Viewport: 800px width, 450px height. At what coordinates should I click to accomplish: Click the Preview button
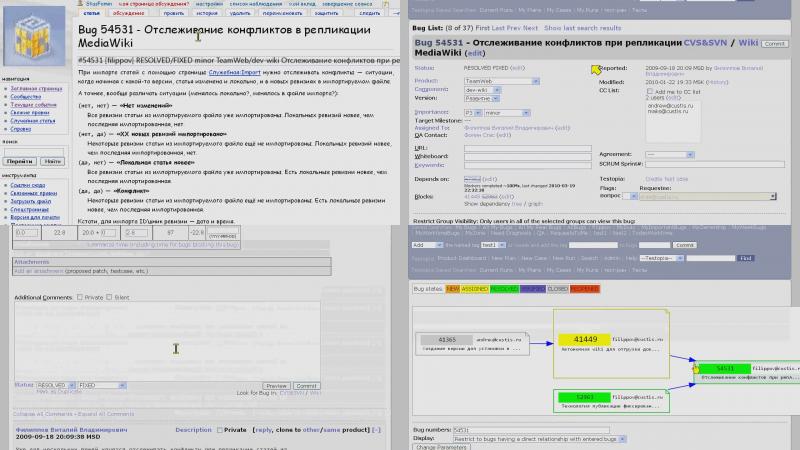point(277,386)
